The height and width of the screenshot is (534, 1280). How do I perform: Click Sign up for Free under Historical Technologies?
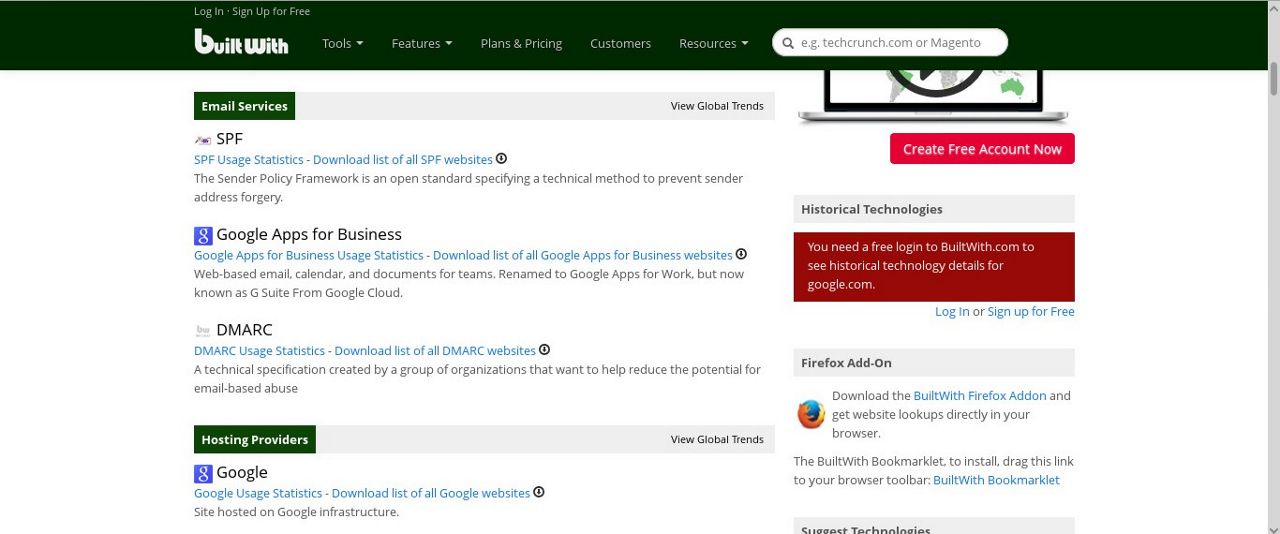(x=1031, y=311)
